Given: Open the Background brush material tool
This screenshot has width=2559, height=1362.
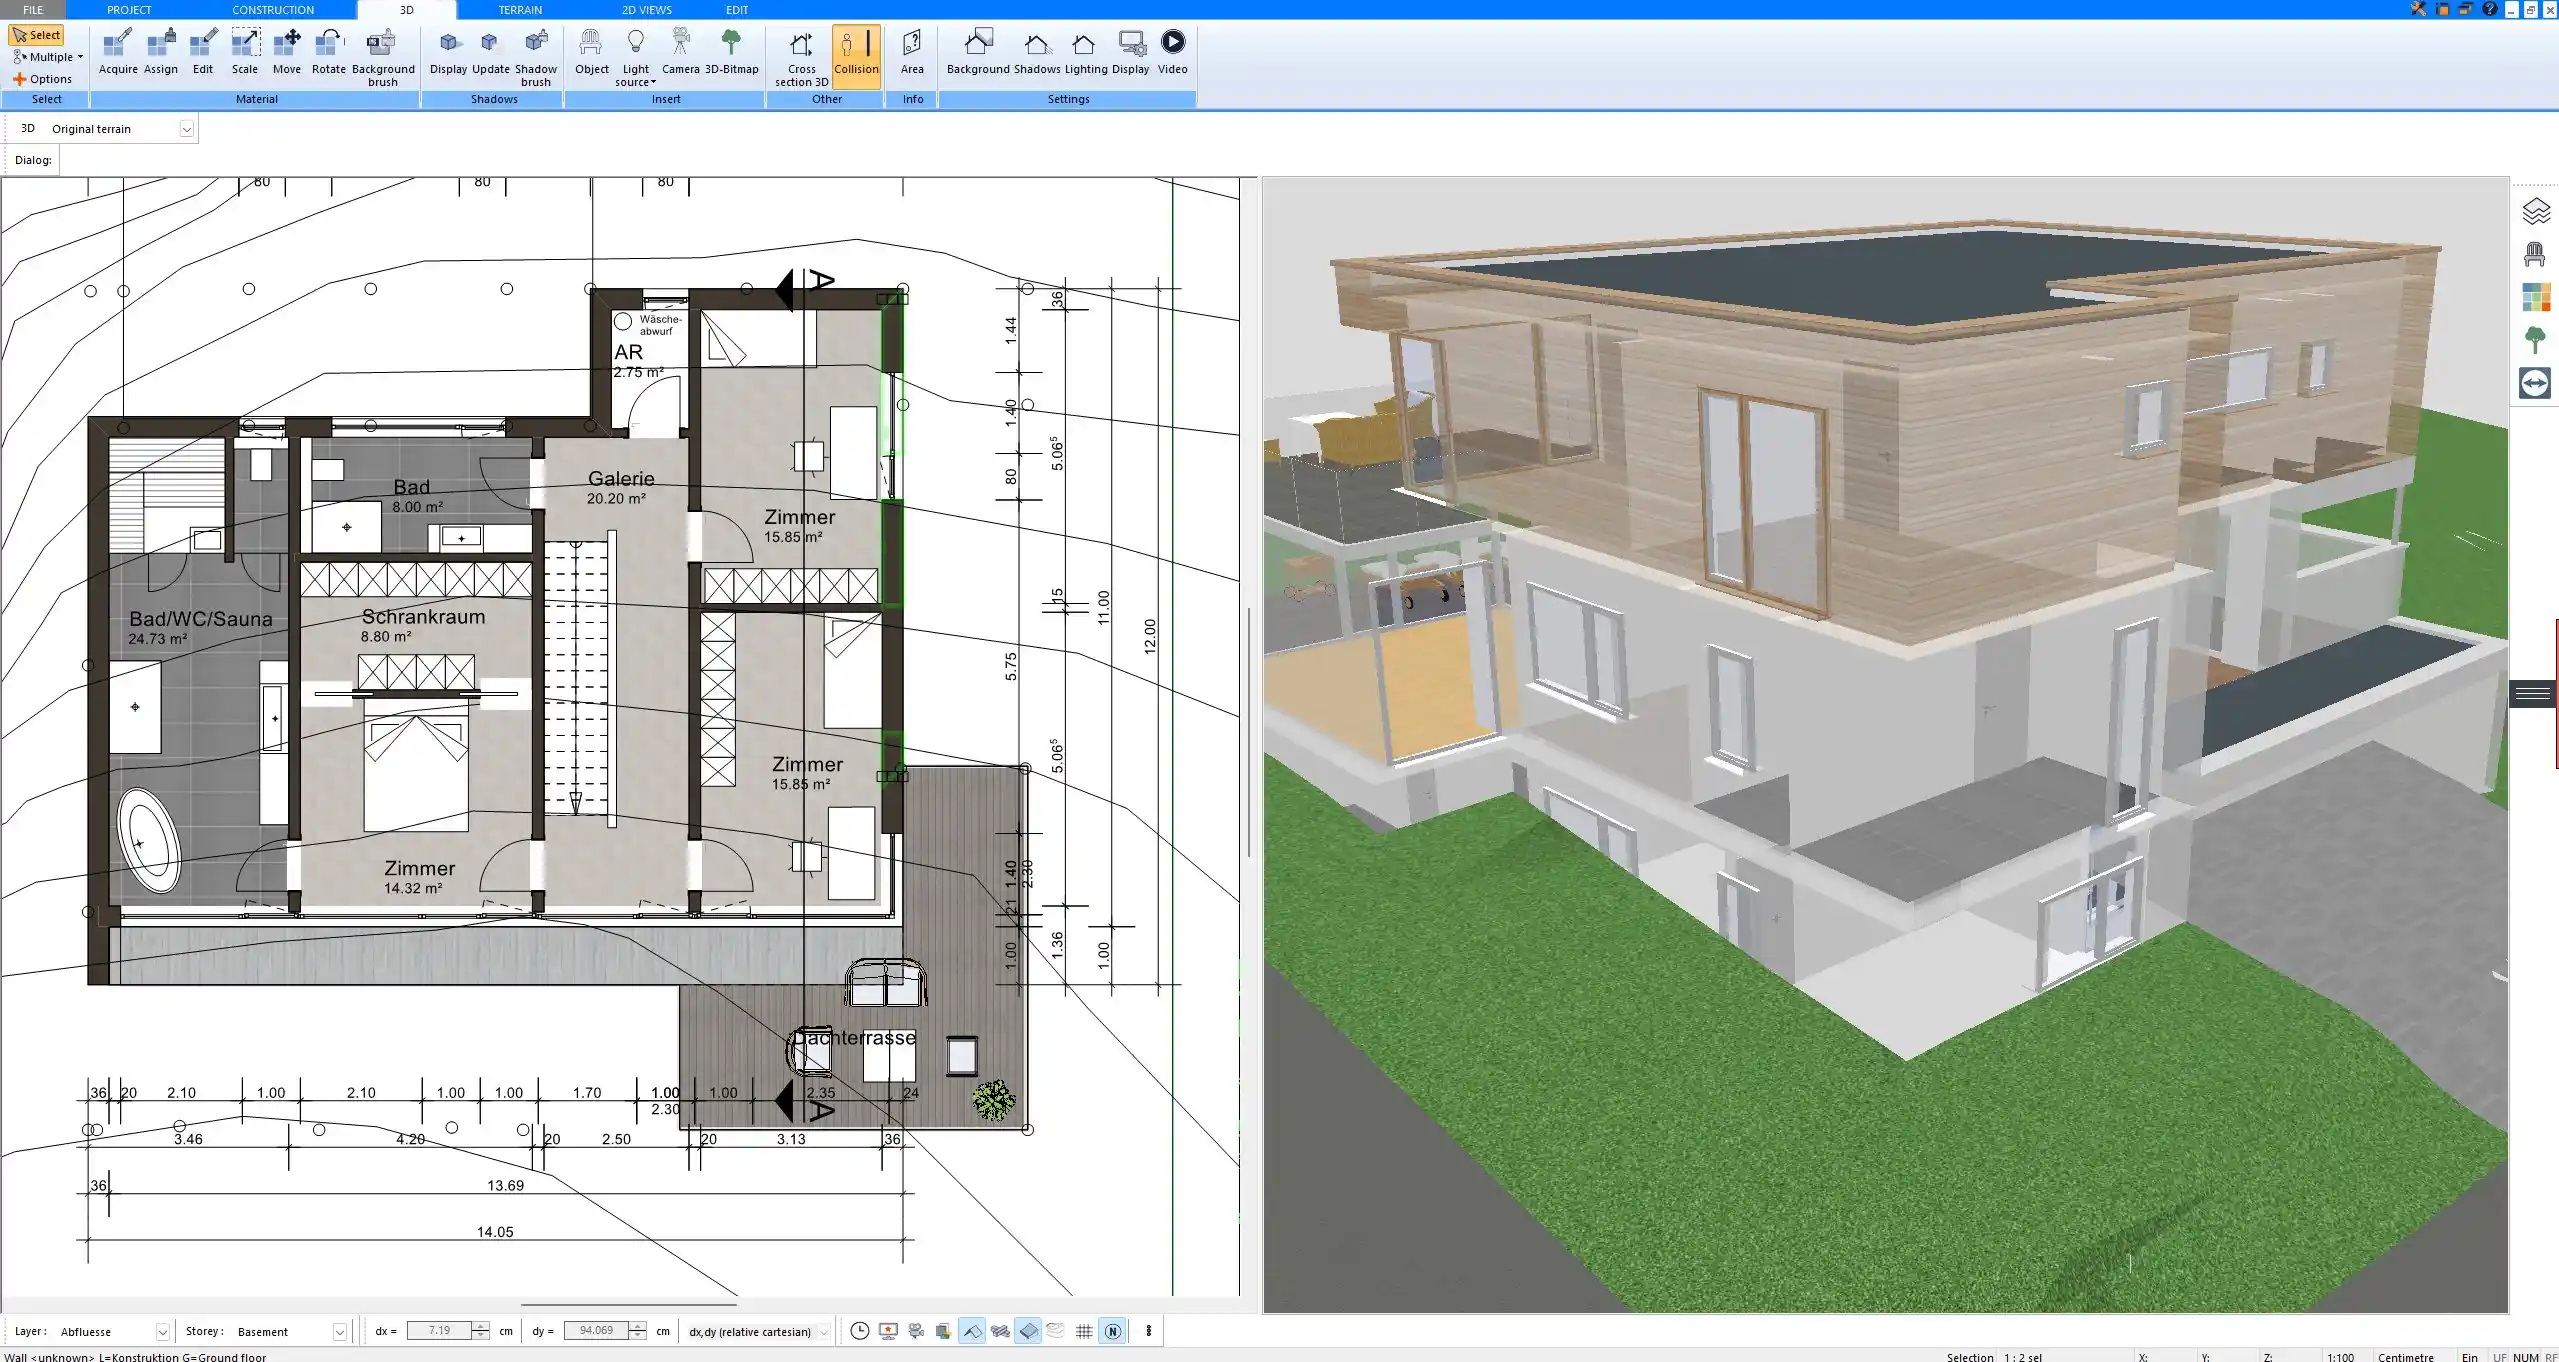Looking at the screenshot, I should pos(382,56).
